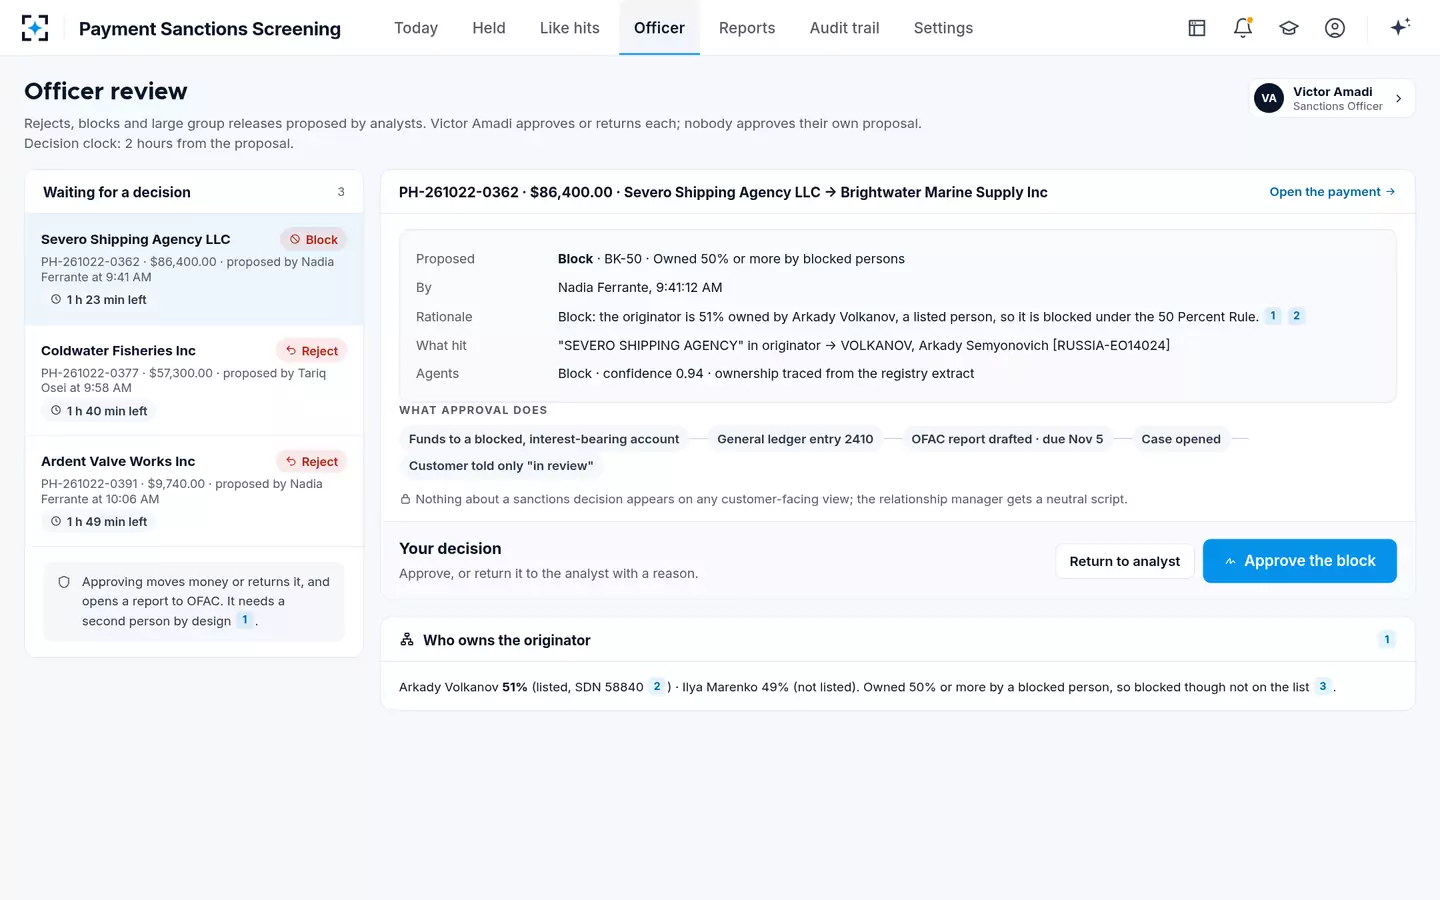Select the Ardent Valve Works Inc case
Viewport: 1440px width, 900px height.
point(194,491)
